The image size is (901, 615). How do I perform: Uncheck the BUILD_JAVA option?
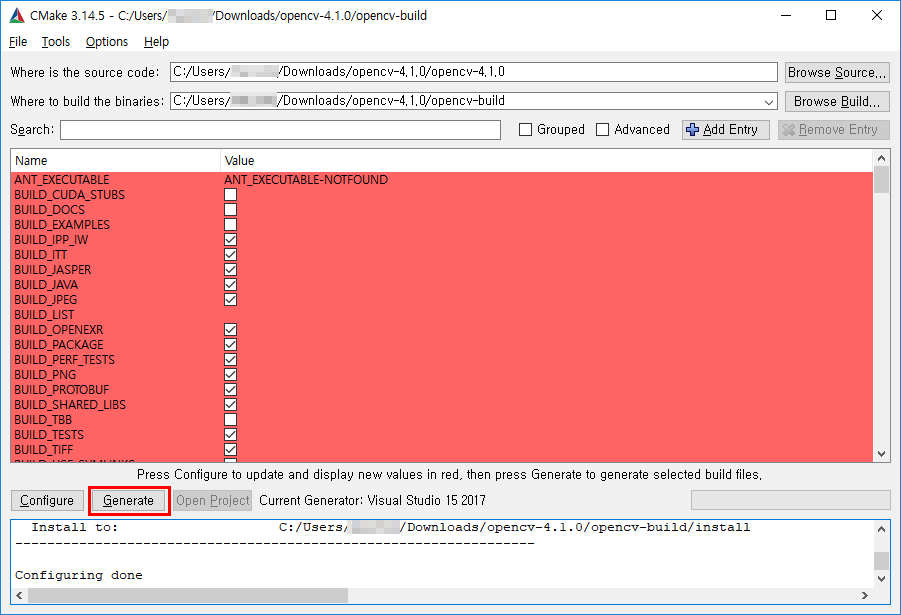(x=230, y=285)
